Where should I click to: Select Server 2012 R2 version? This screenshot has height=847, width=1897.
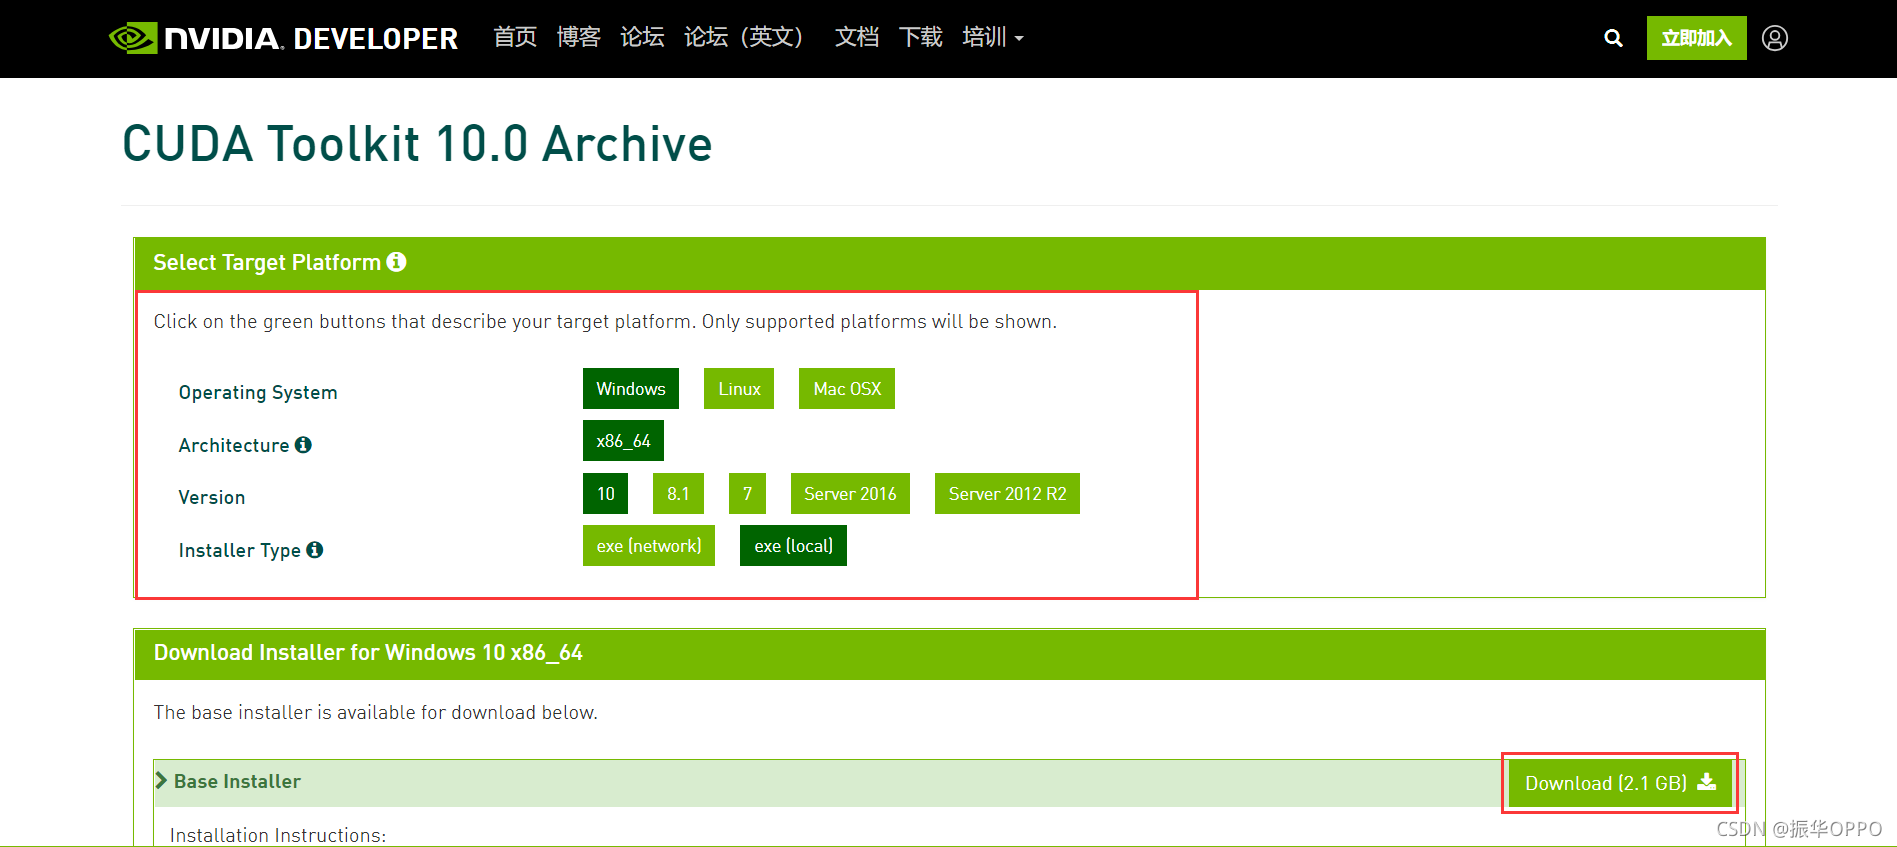click(1007, 494)
